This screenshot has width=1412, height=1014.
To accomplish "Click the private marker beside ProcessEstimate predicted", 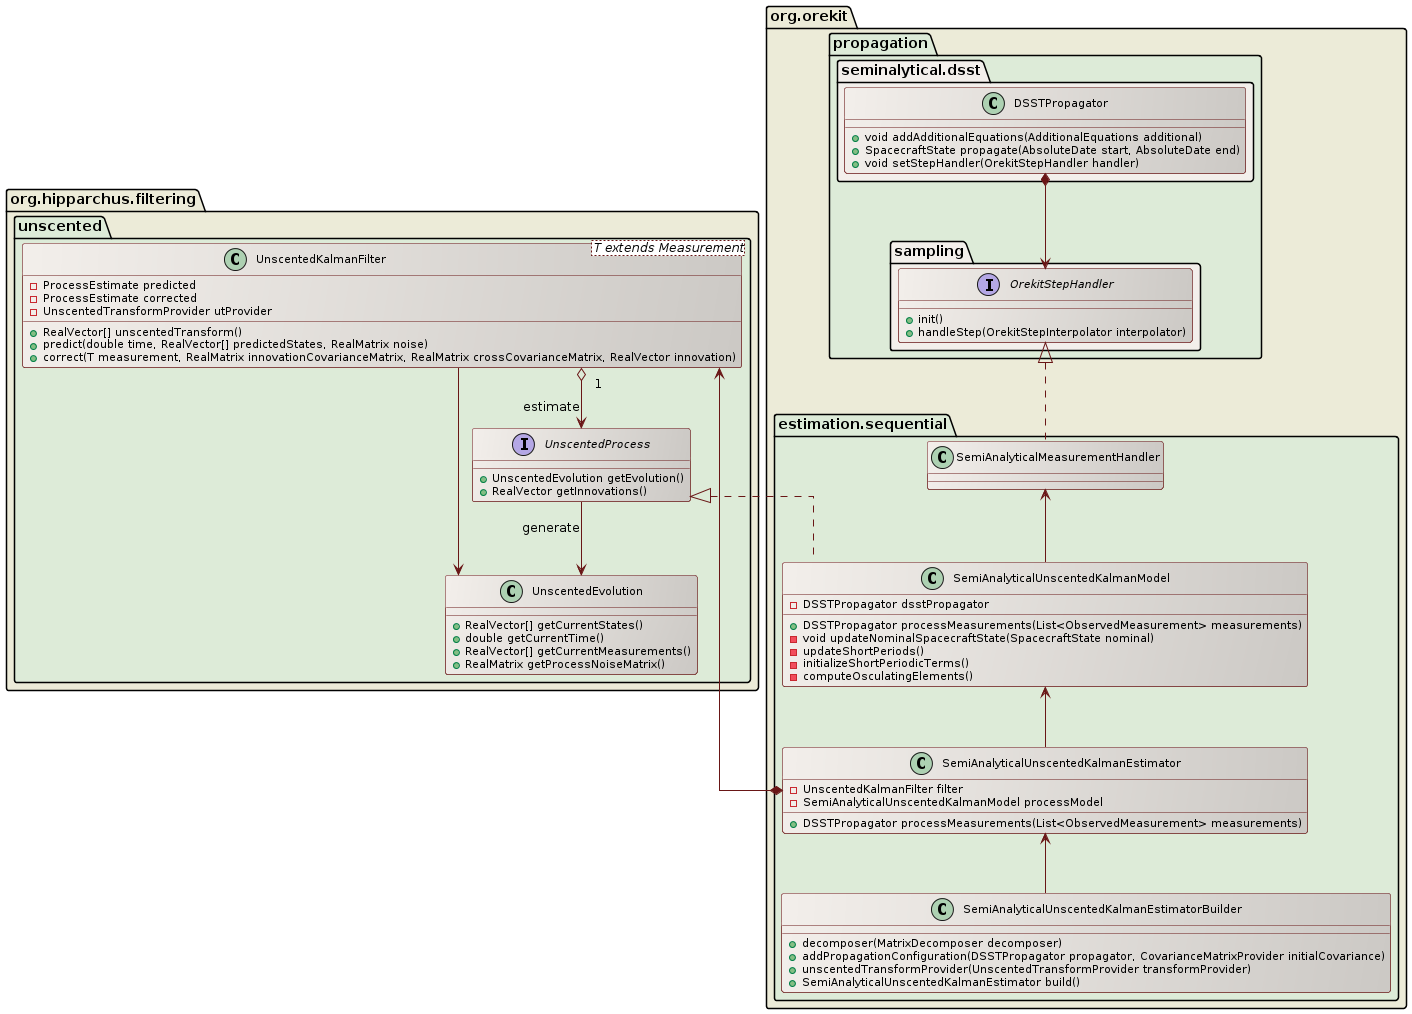I will [x=32, y=285].
